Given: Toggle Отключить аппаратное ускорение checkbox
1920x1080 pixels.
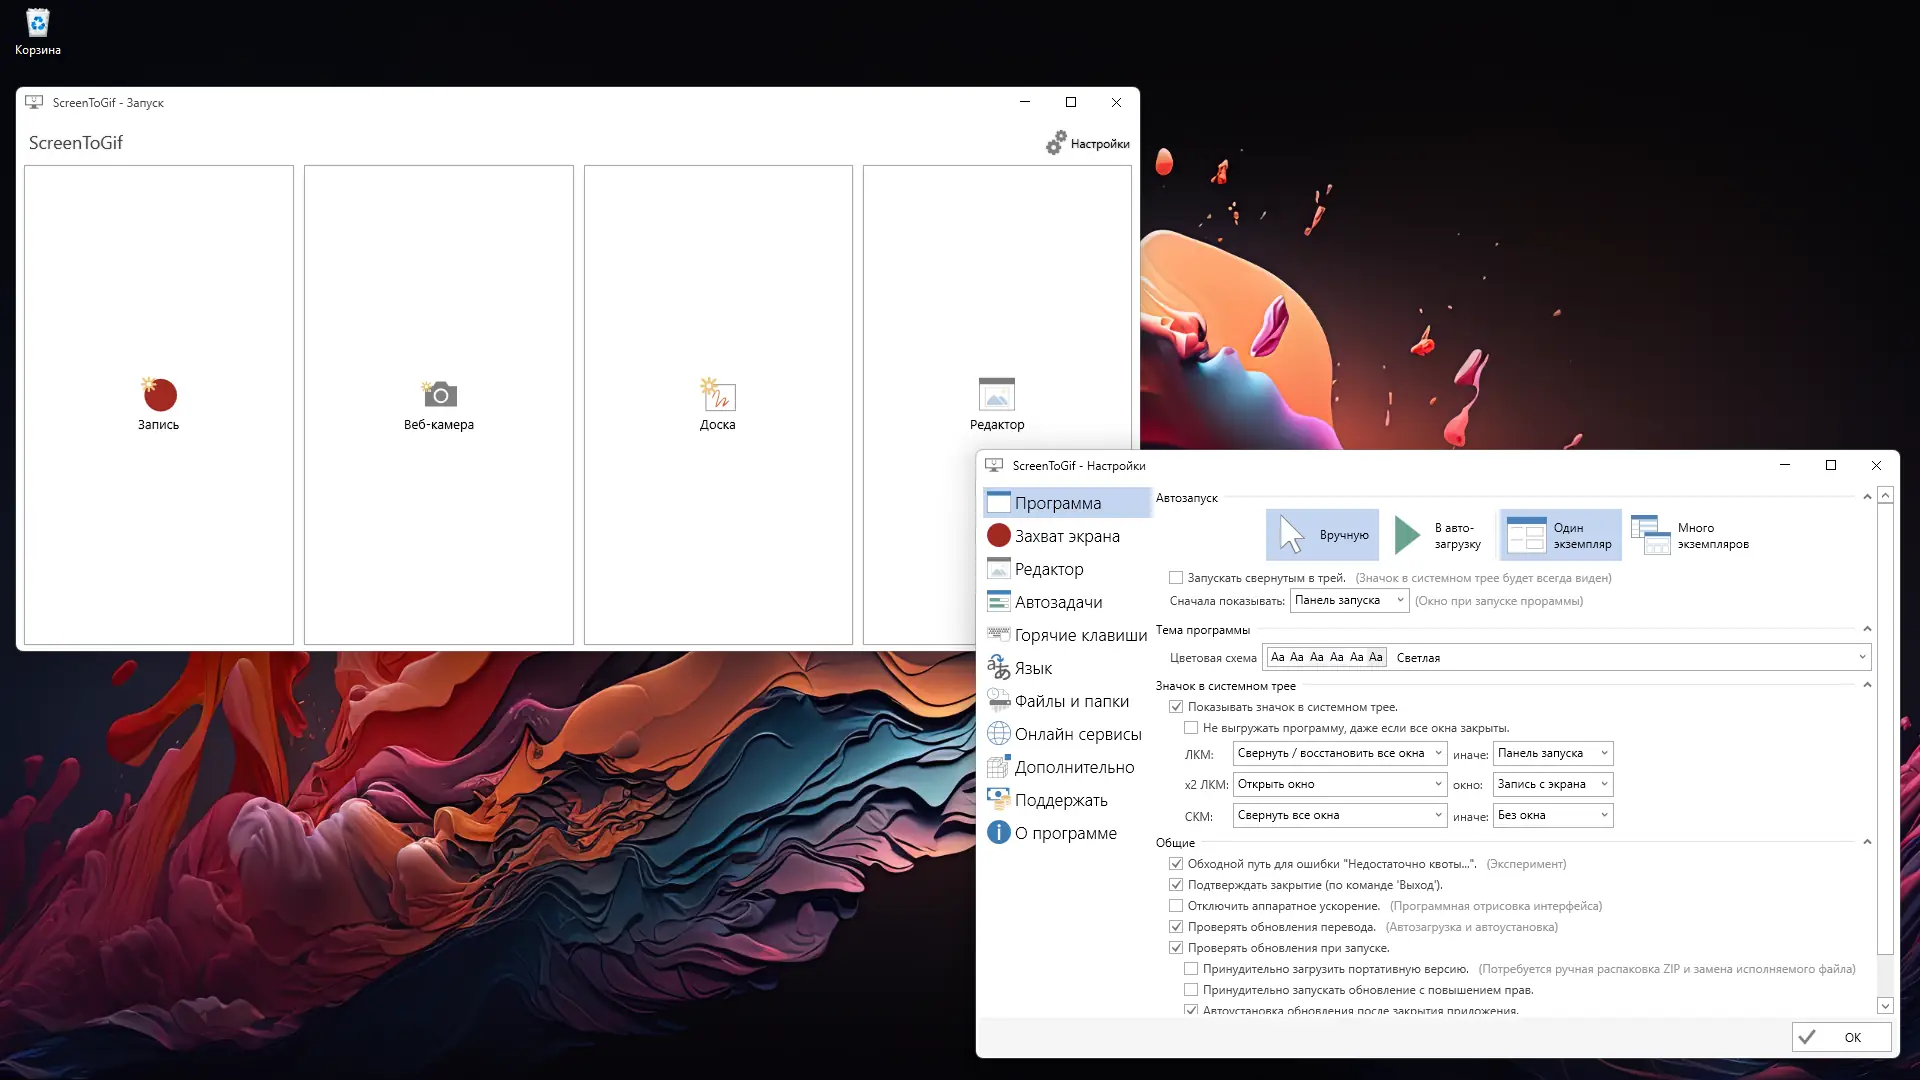Looking at the screenshot, I should point(1176,906).
